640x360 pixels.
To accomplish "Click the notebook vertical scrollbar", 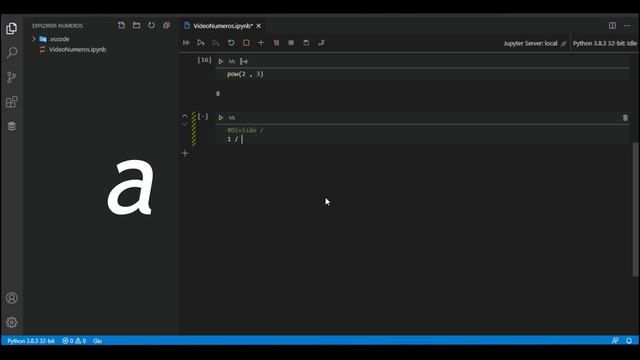I will click(636, 209).
